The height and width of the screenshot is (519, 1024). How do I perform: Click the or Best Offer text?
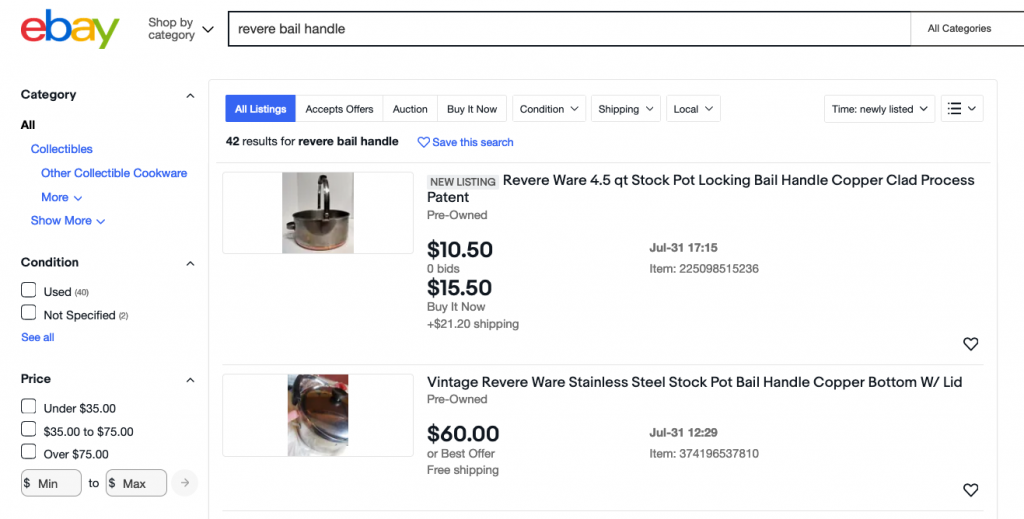click(x=461, y=453)
